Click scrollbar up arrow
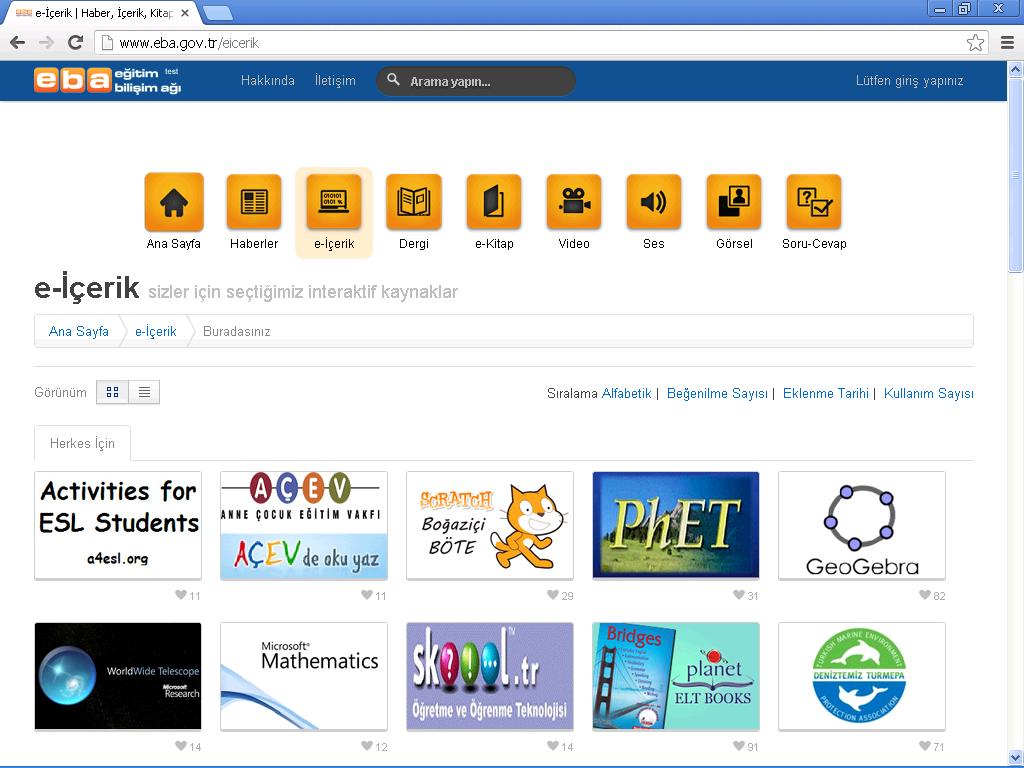This screenshot has height=768, width=1024. click(x=1016, y=69)
